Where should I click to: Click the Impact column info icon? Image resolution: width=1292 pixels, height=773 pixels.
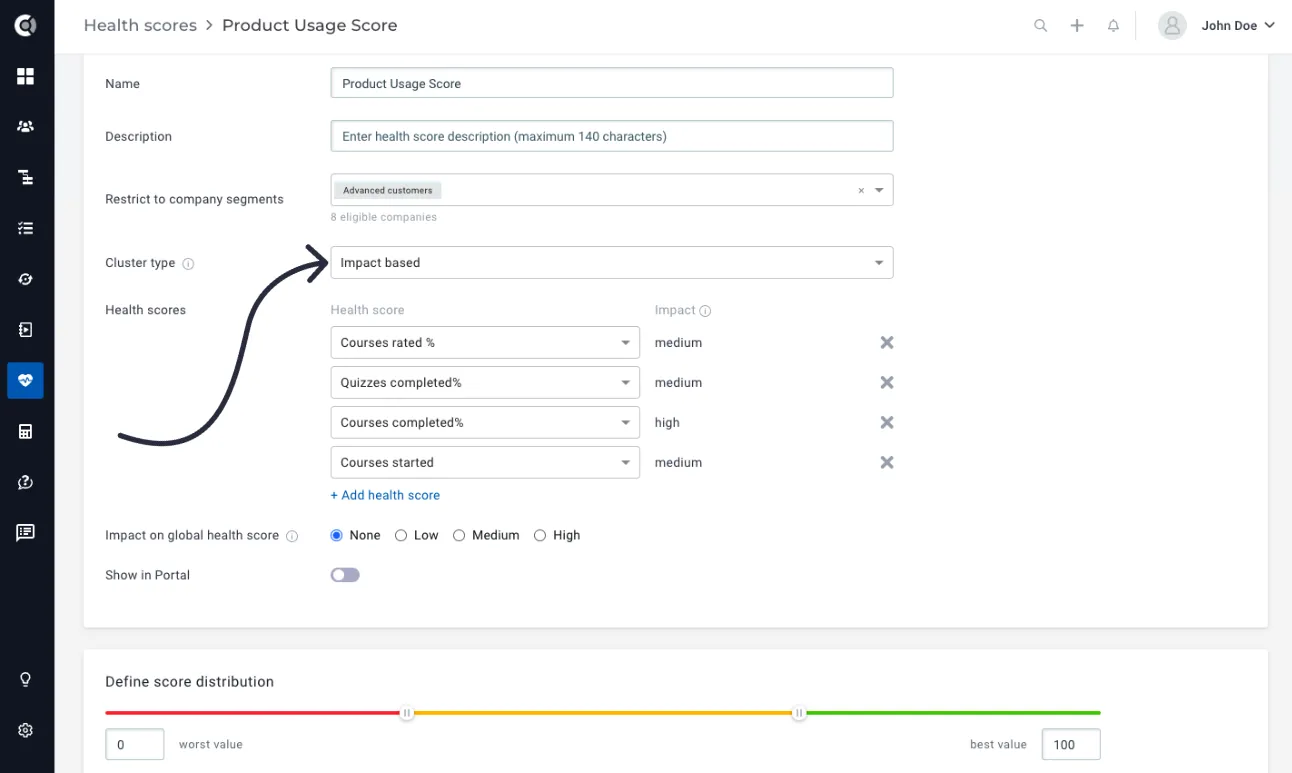pyautogui.click(x=705, y=311)
